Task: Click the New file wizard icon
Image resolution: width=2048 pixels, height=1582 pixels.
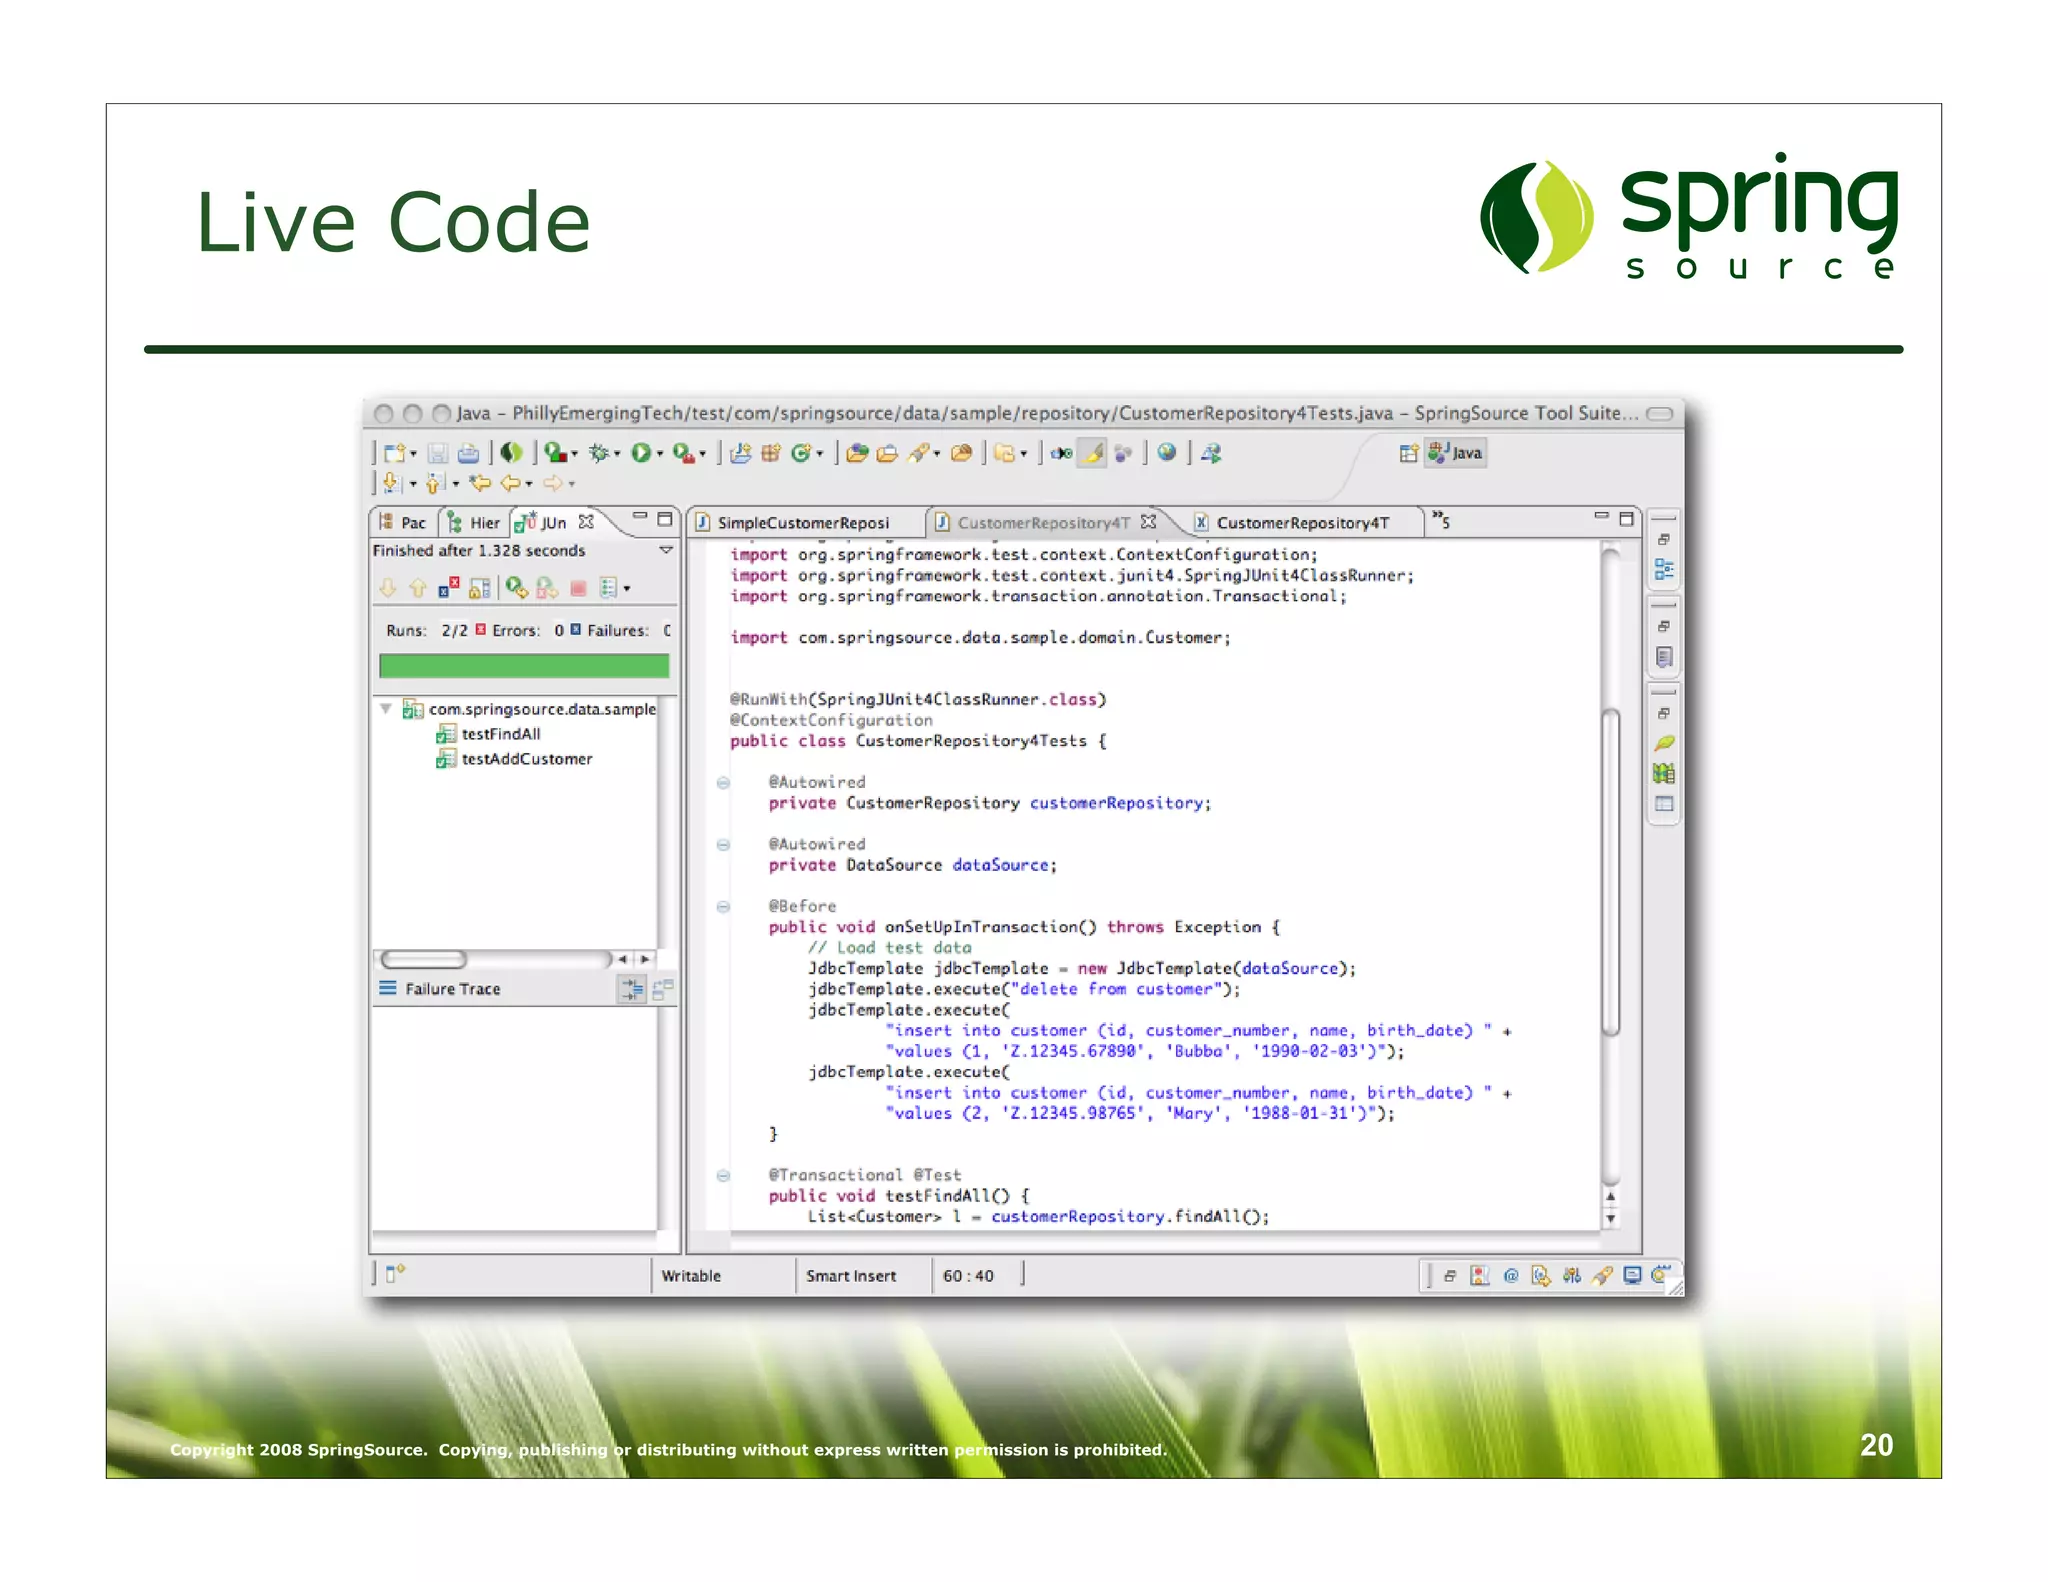Action: [395, 453]
